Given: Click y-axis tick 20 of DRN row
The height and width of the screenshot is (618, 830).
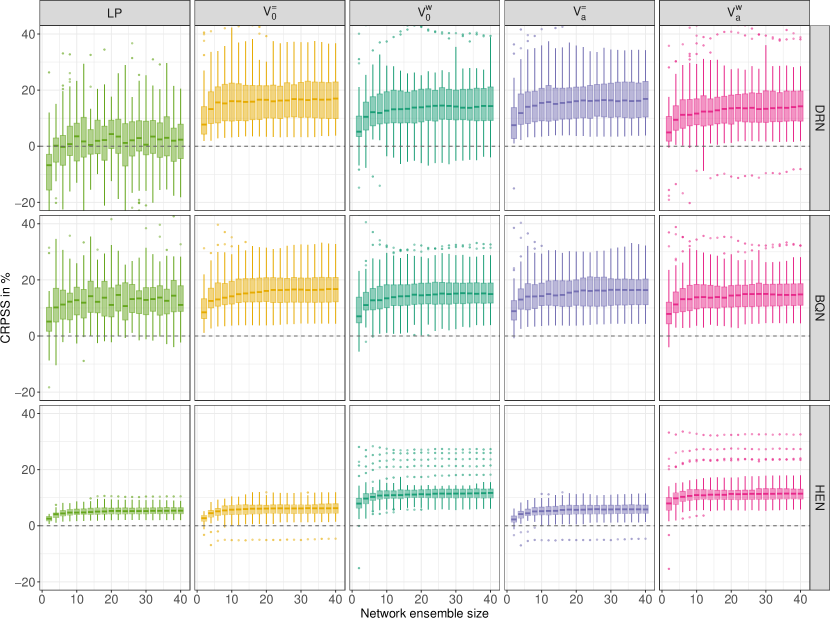Looking at the screenshot, I should tap(29, 90).
